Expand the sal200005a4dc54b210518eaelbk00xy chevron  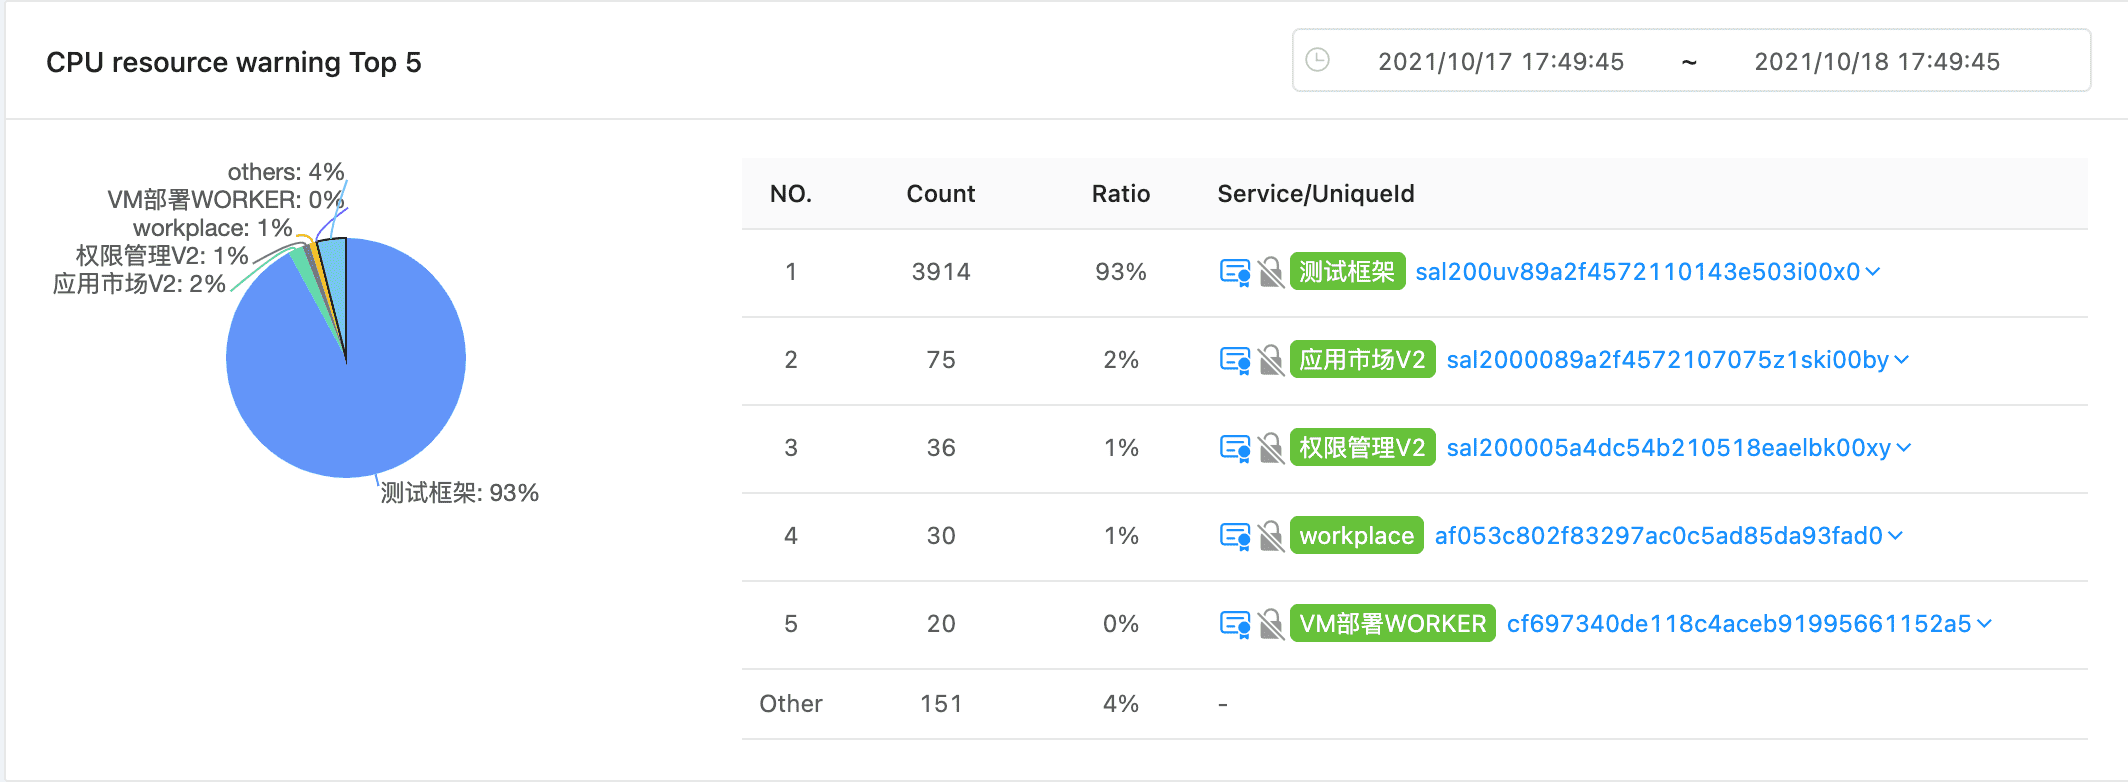point(1904,448)
